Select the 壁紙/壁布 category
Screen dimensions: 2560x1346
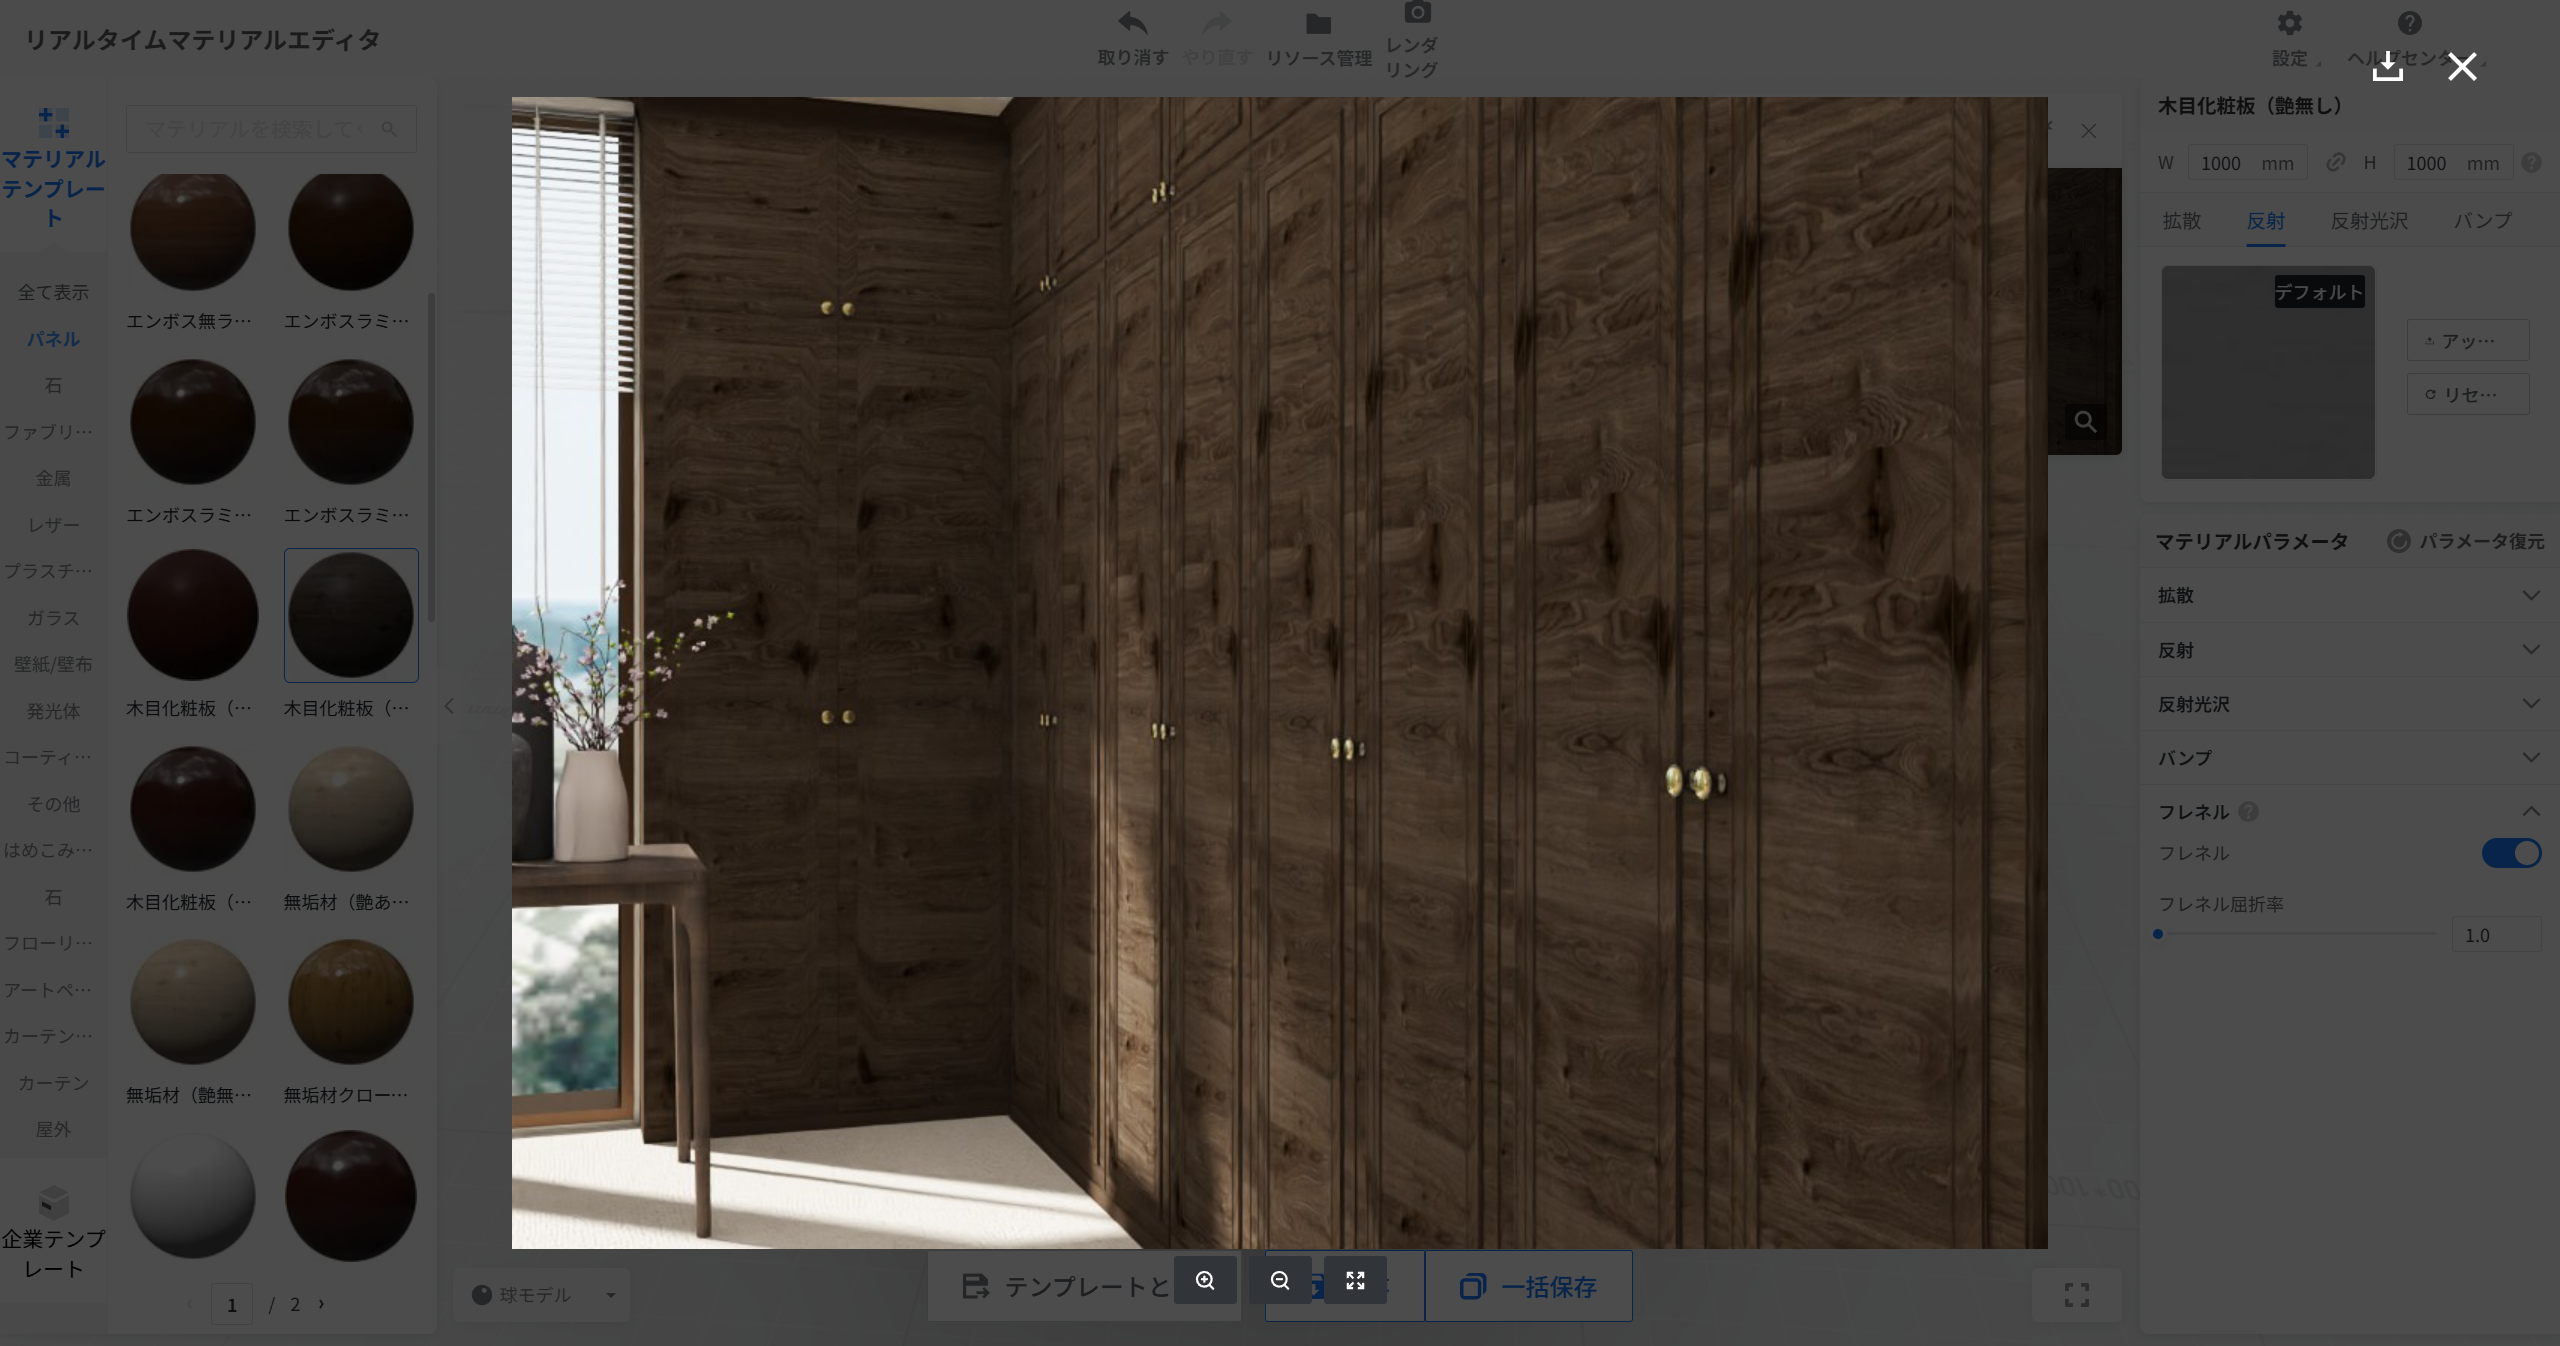point(53,664)
